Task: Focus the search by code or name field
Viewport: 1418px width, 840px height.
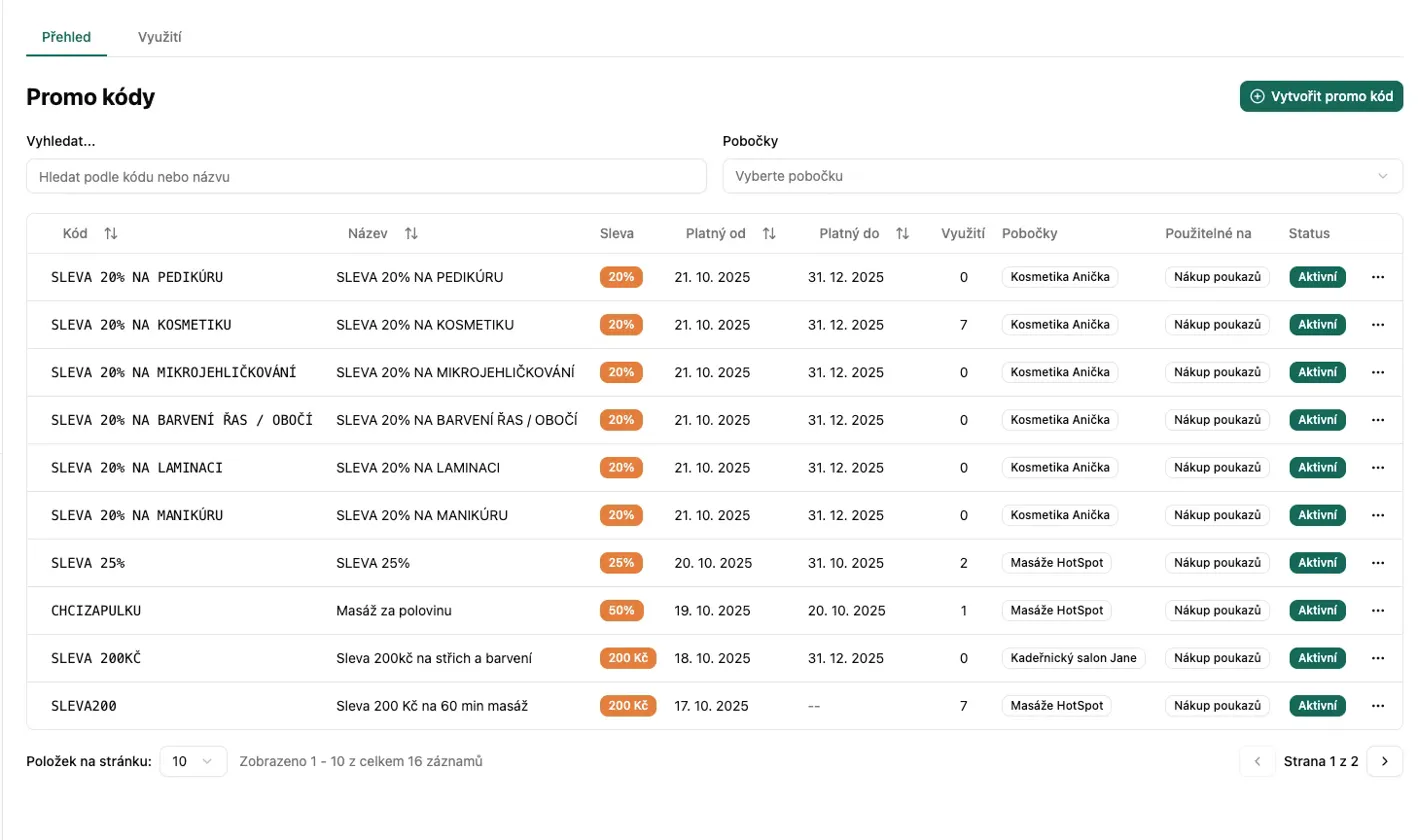Action: coord(366,176)
